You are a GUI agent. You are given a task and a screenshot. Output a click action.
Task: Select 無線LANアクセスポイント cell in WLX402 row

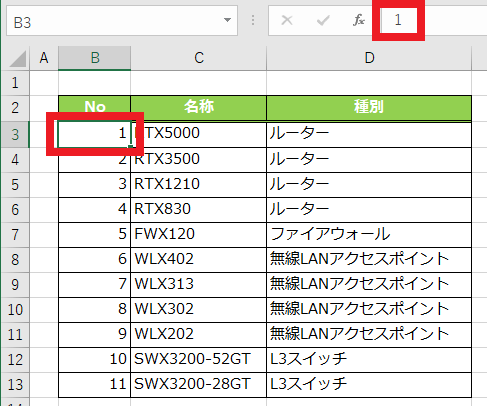coord(369,260)
